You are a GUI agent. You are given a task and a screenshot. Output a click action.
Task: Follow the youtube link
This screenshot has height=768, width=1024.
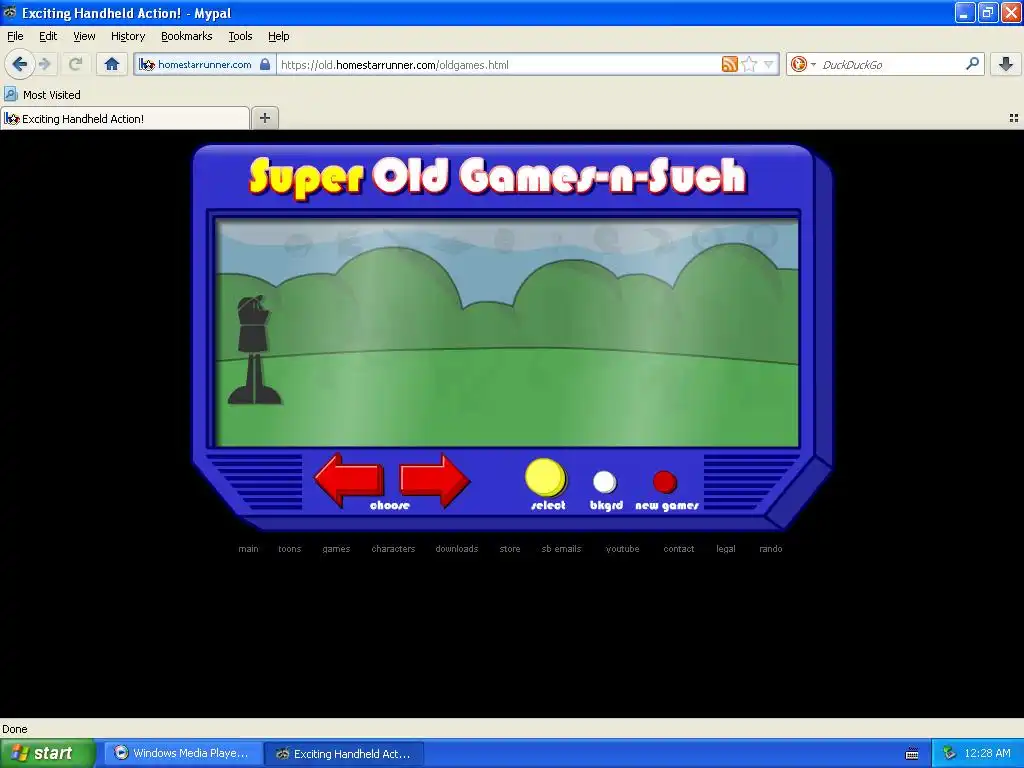tap(622, 549)
